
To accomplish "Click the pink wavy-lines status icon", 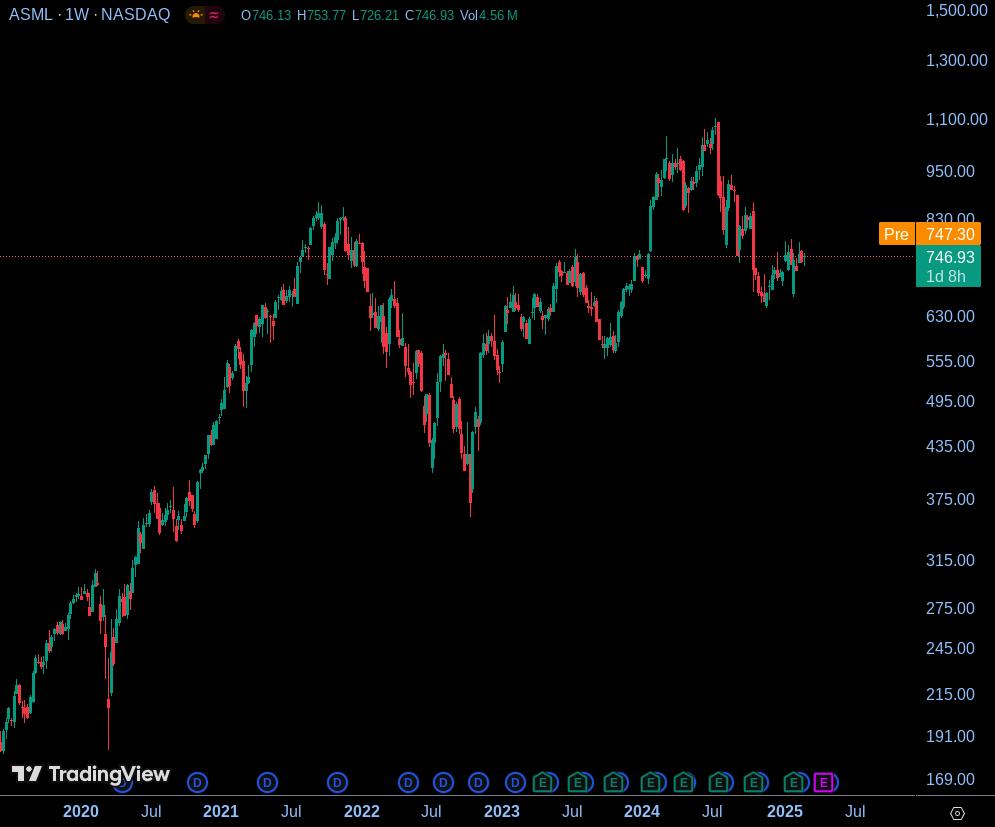I will 214,15.
